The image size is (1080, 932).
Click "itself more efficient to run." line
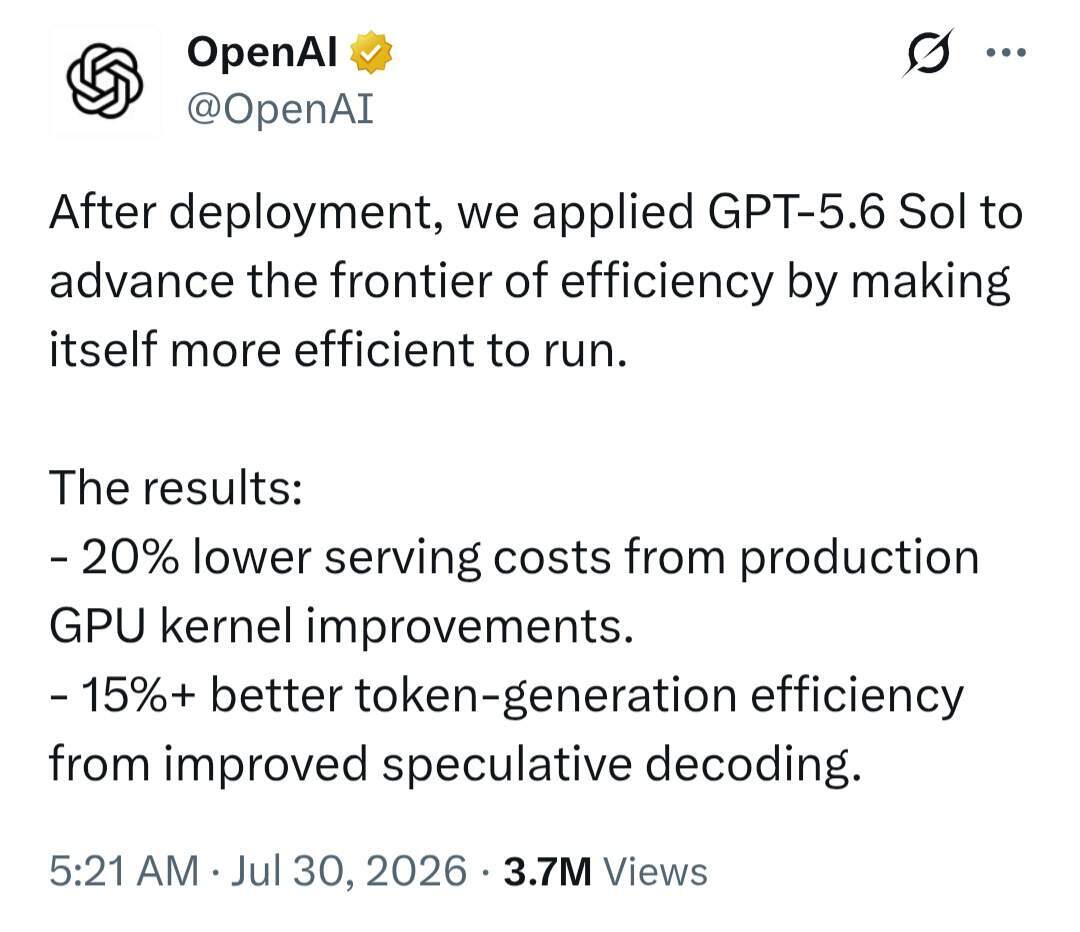(x=338, y=350)
